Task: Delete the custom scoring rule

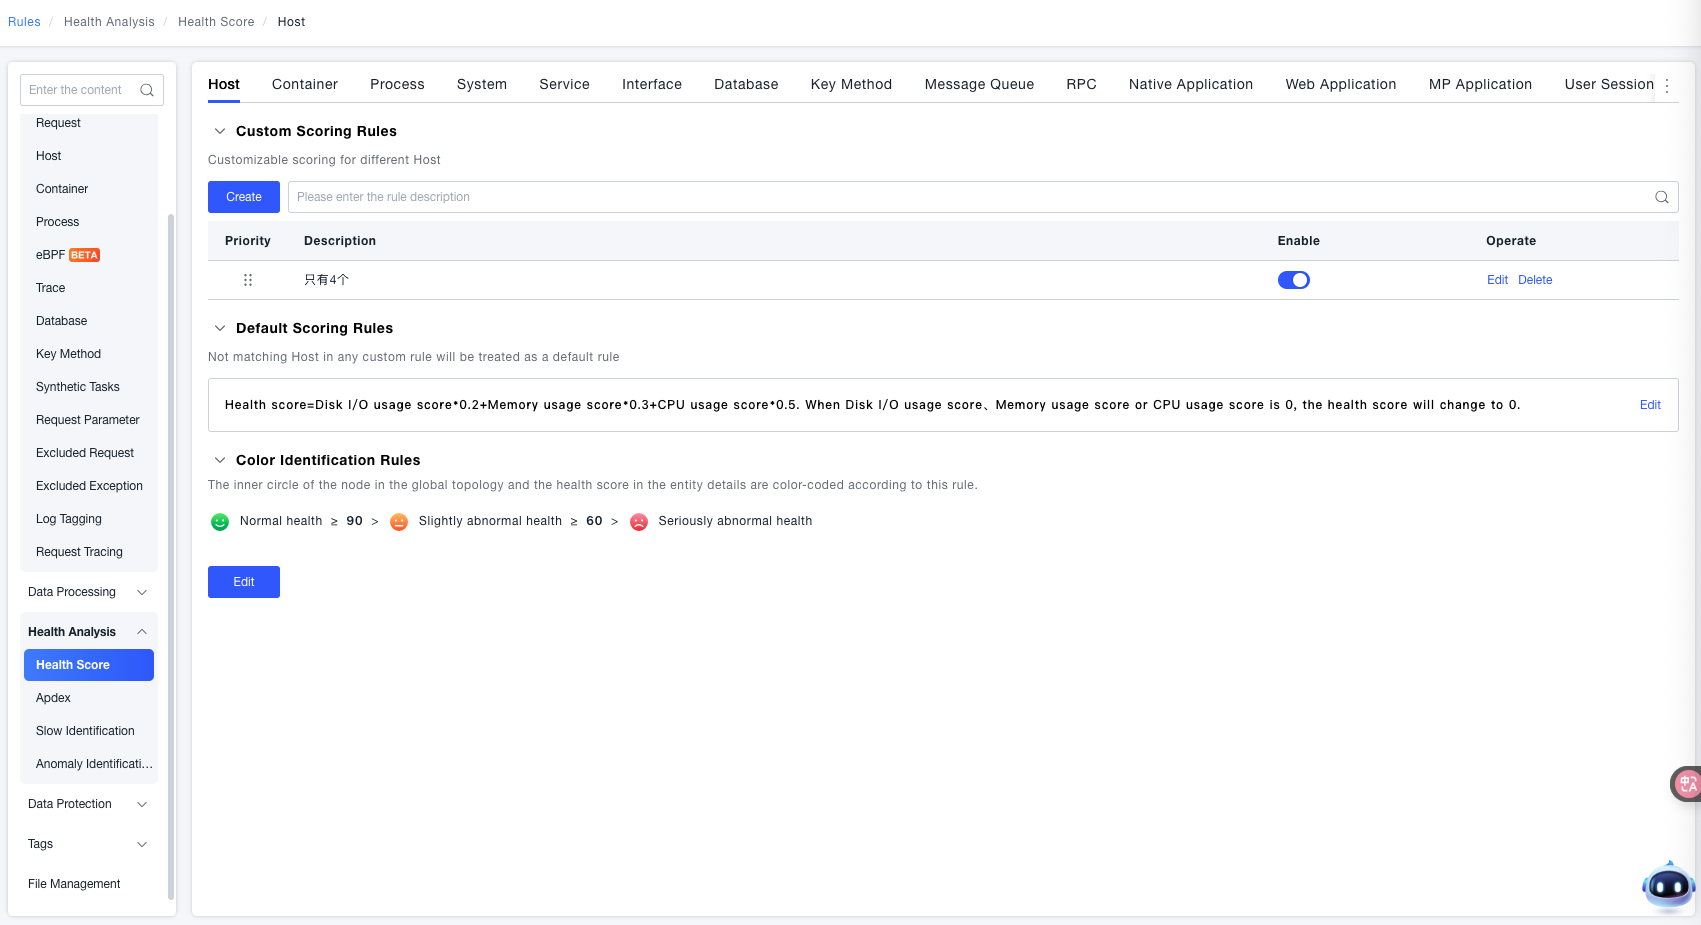Action: [x=1535, y=280]
